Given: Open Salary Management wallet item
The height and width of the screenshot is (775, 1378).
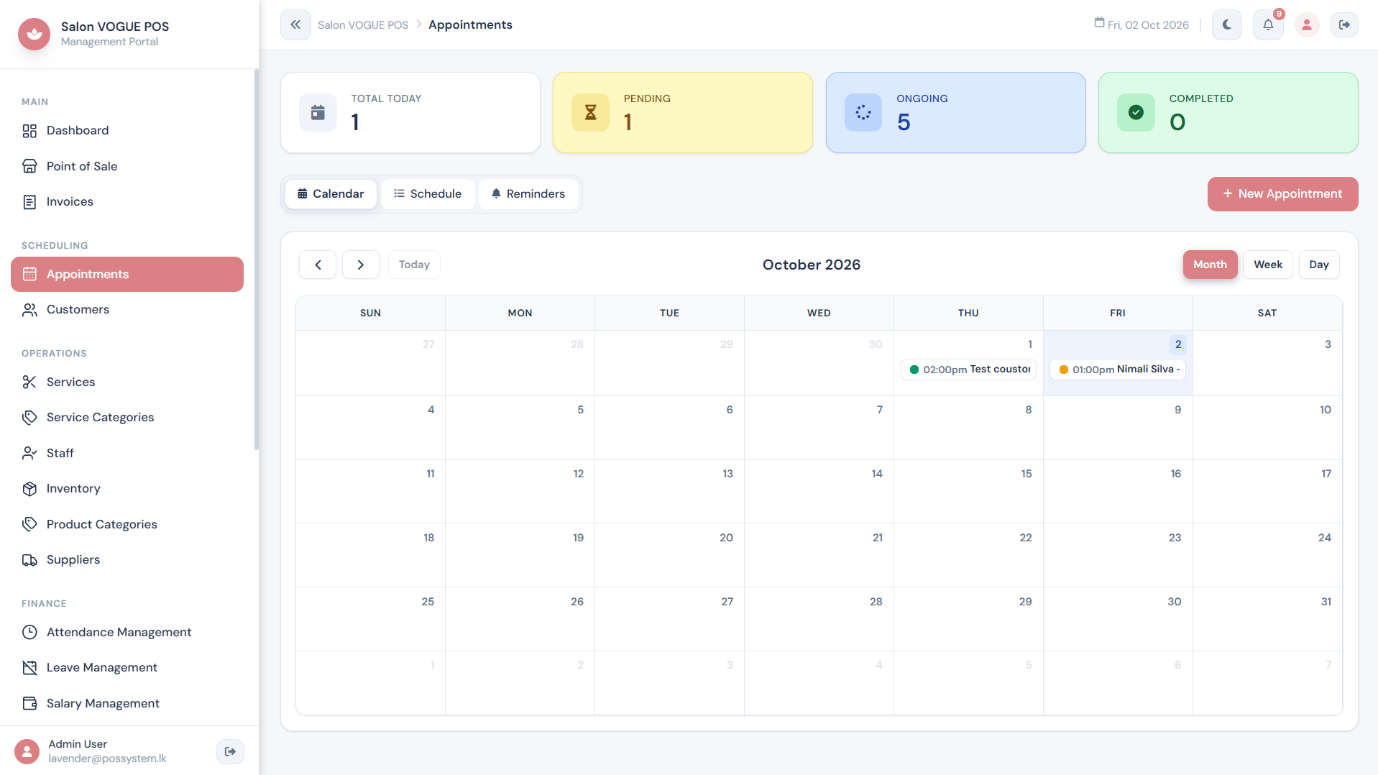Looking at the screenshot, I should [x=127, y=703].
